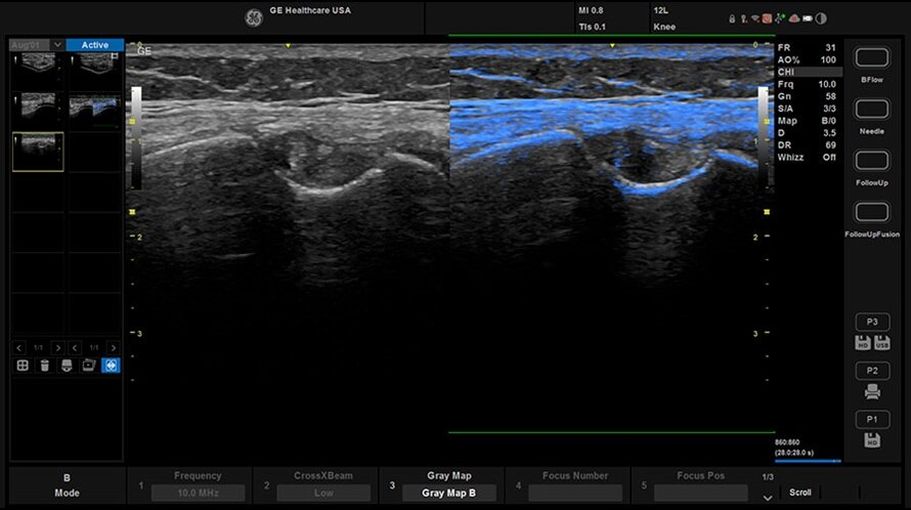Screen dimensions: 911x510
Task: Switch to the Active clipboard tab
Action: (x=95, y=45)
